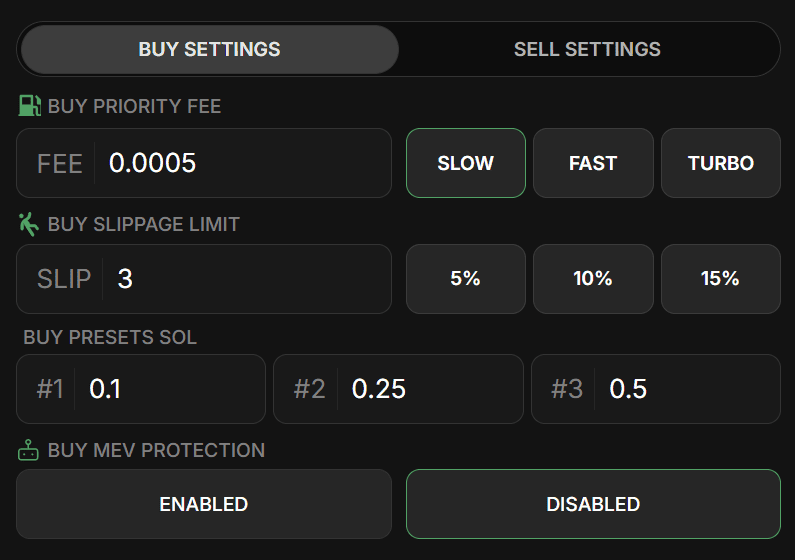Click the gas pump priority fee icon
Screen dimensions: 795x560
(x=29, y=106)
